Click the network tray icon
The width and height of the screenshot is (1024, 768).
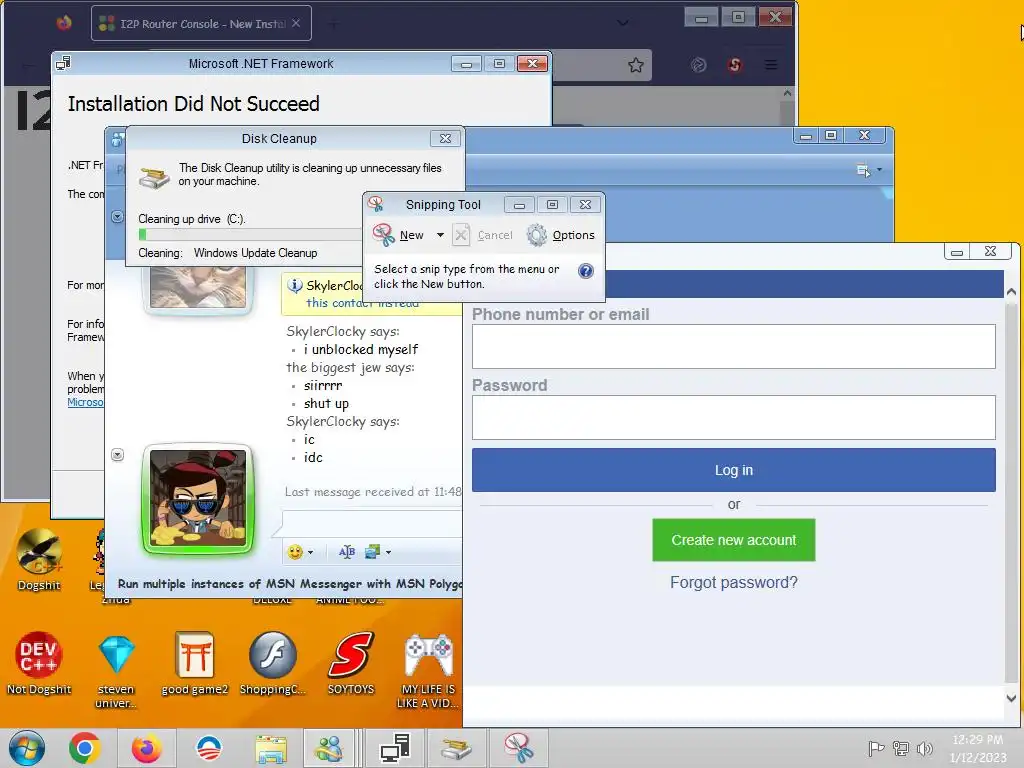[901, 748]
